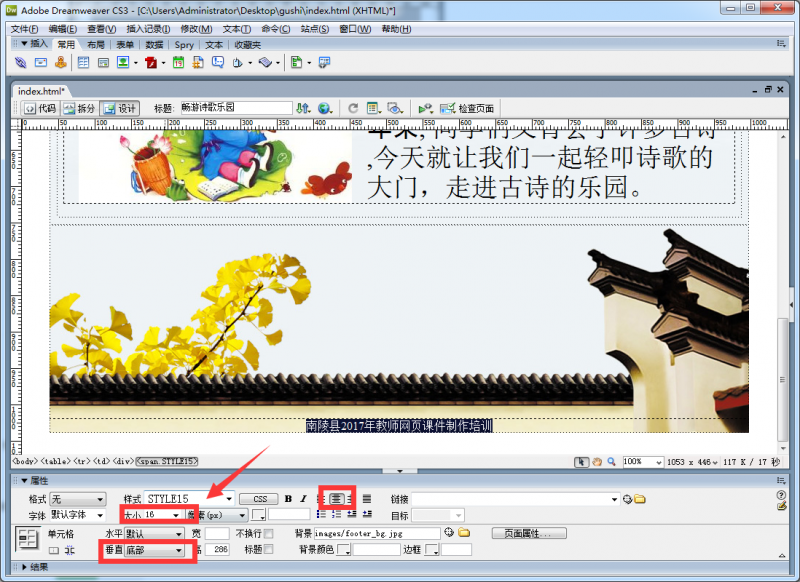Open the Format (格式) dropdown

click(78, 499)
